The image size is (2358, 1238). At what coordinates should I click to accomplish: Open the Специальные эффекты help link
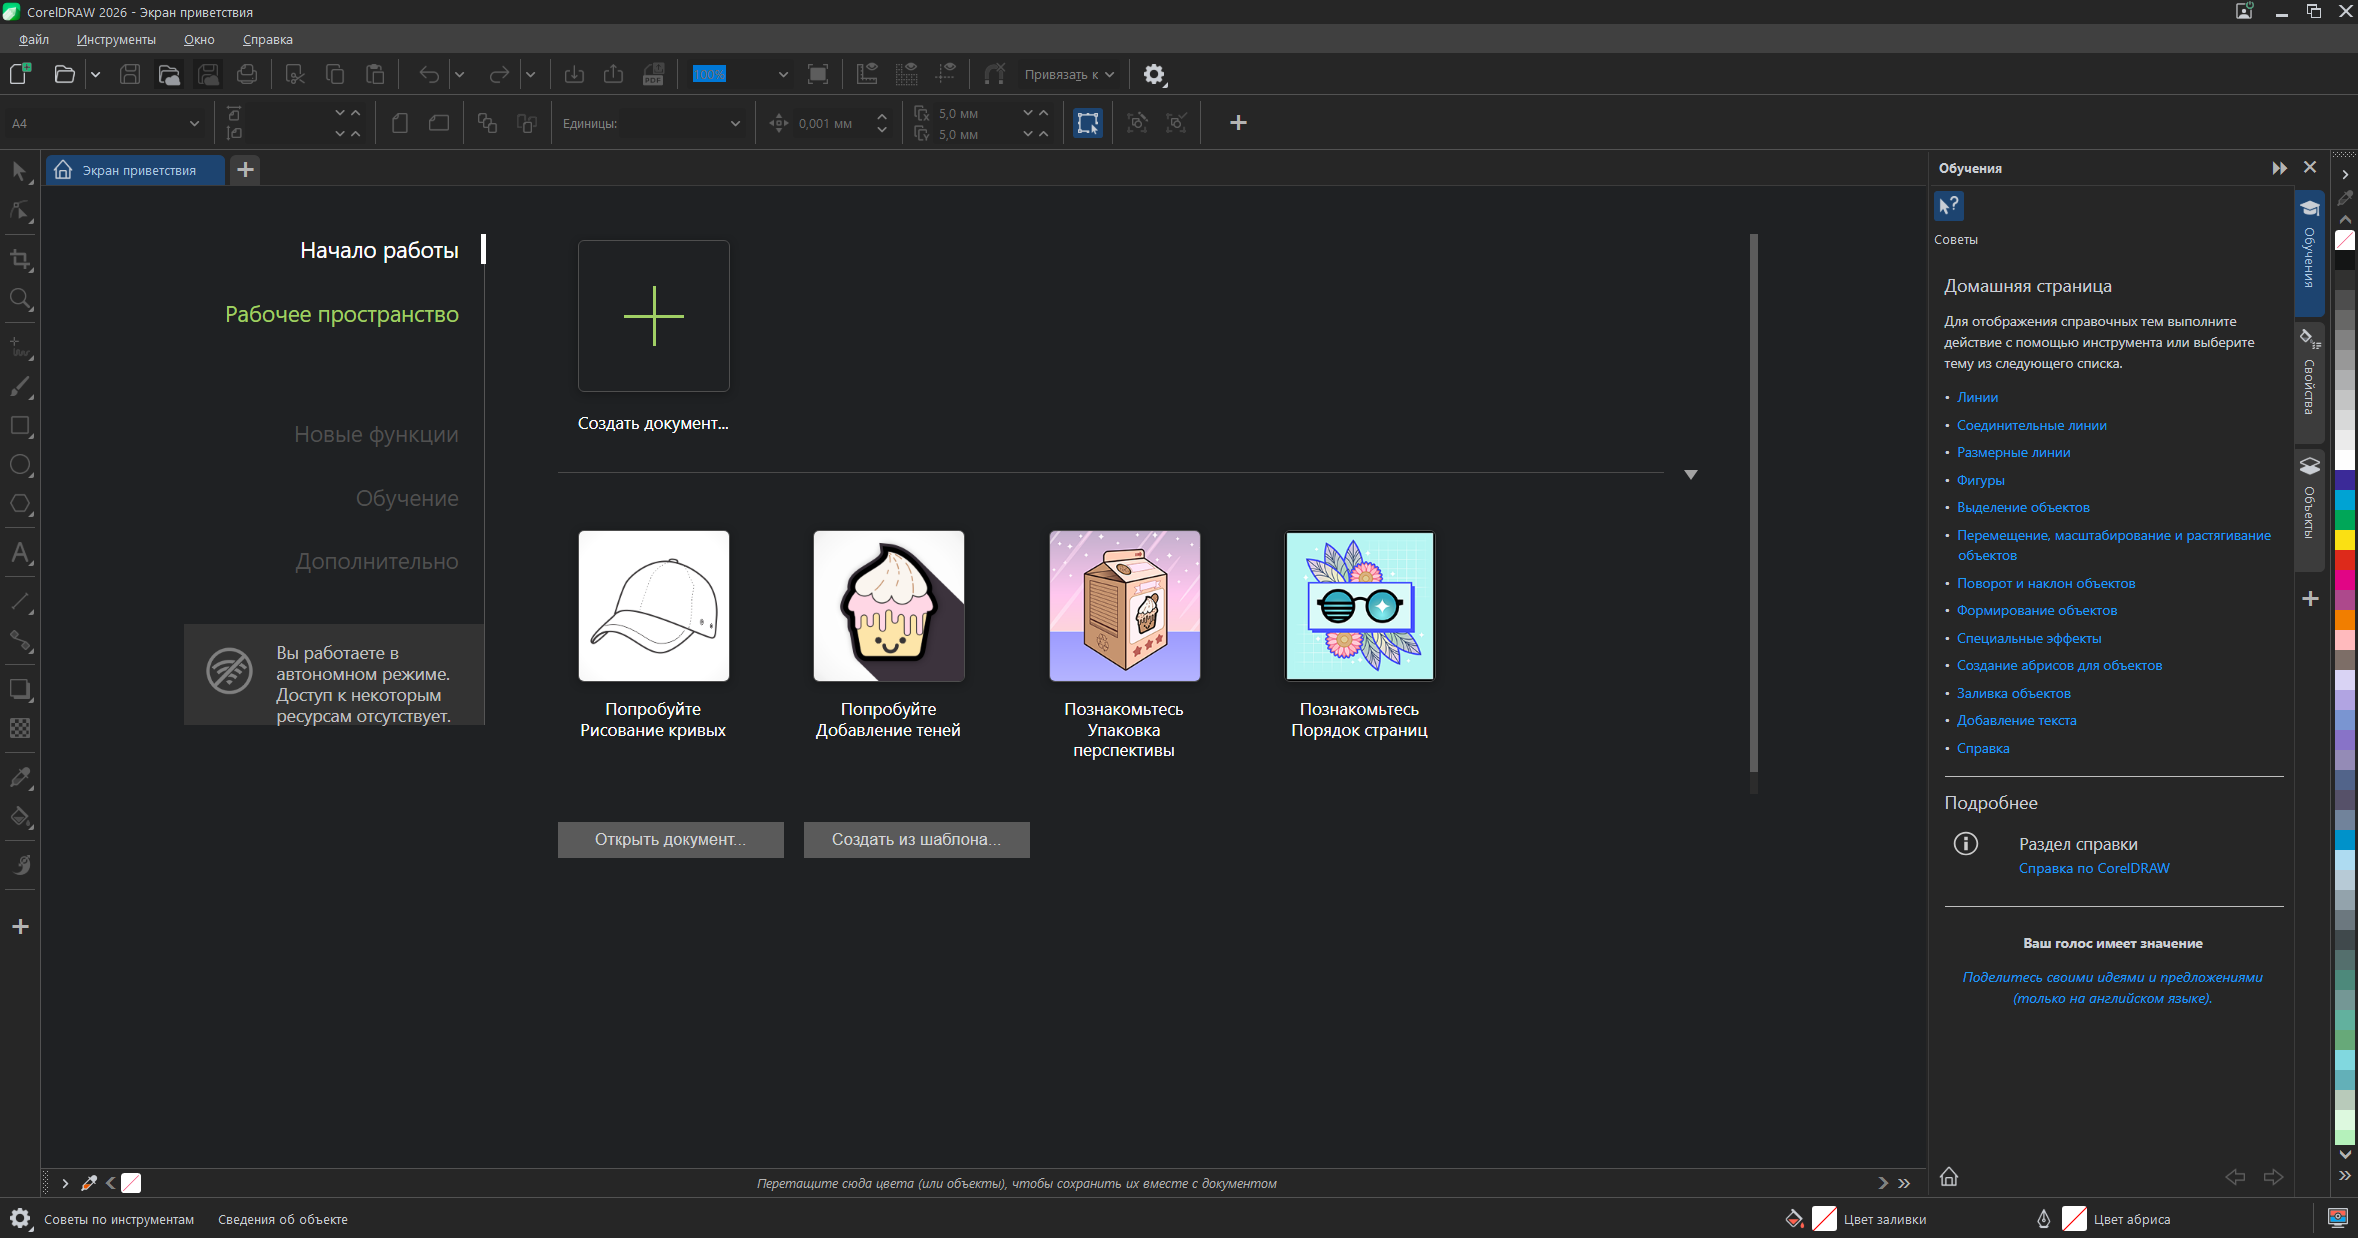[x=2029, y=638]
